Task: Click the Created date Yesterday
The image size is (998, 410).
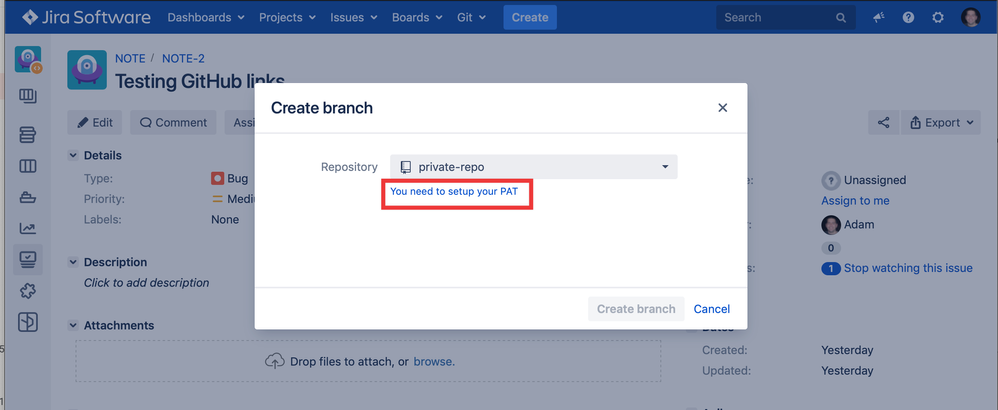Action: (847, 350)
